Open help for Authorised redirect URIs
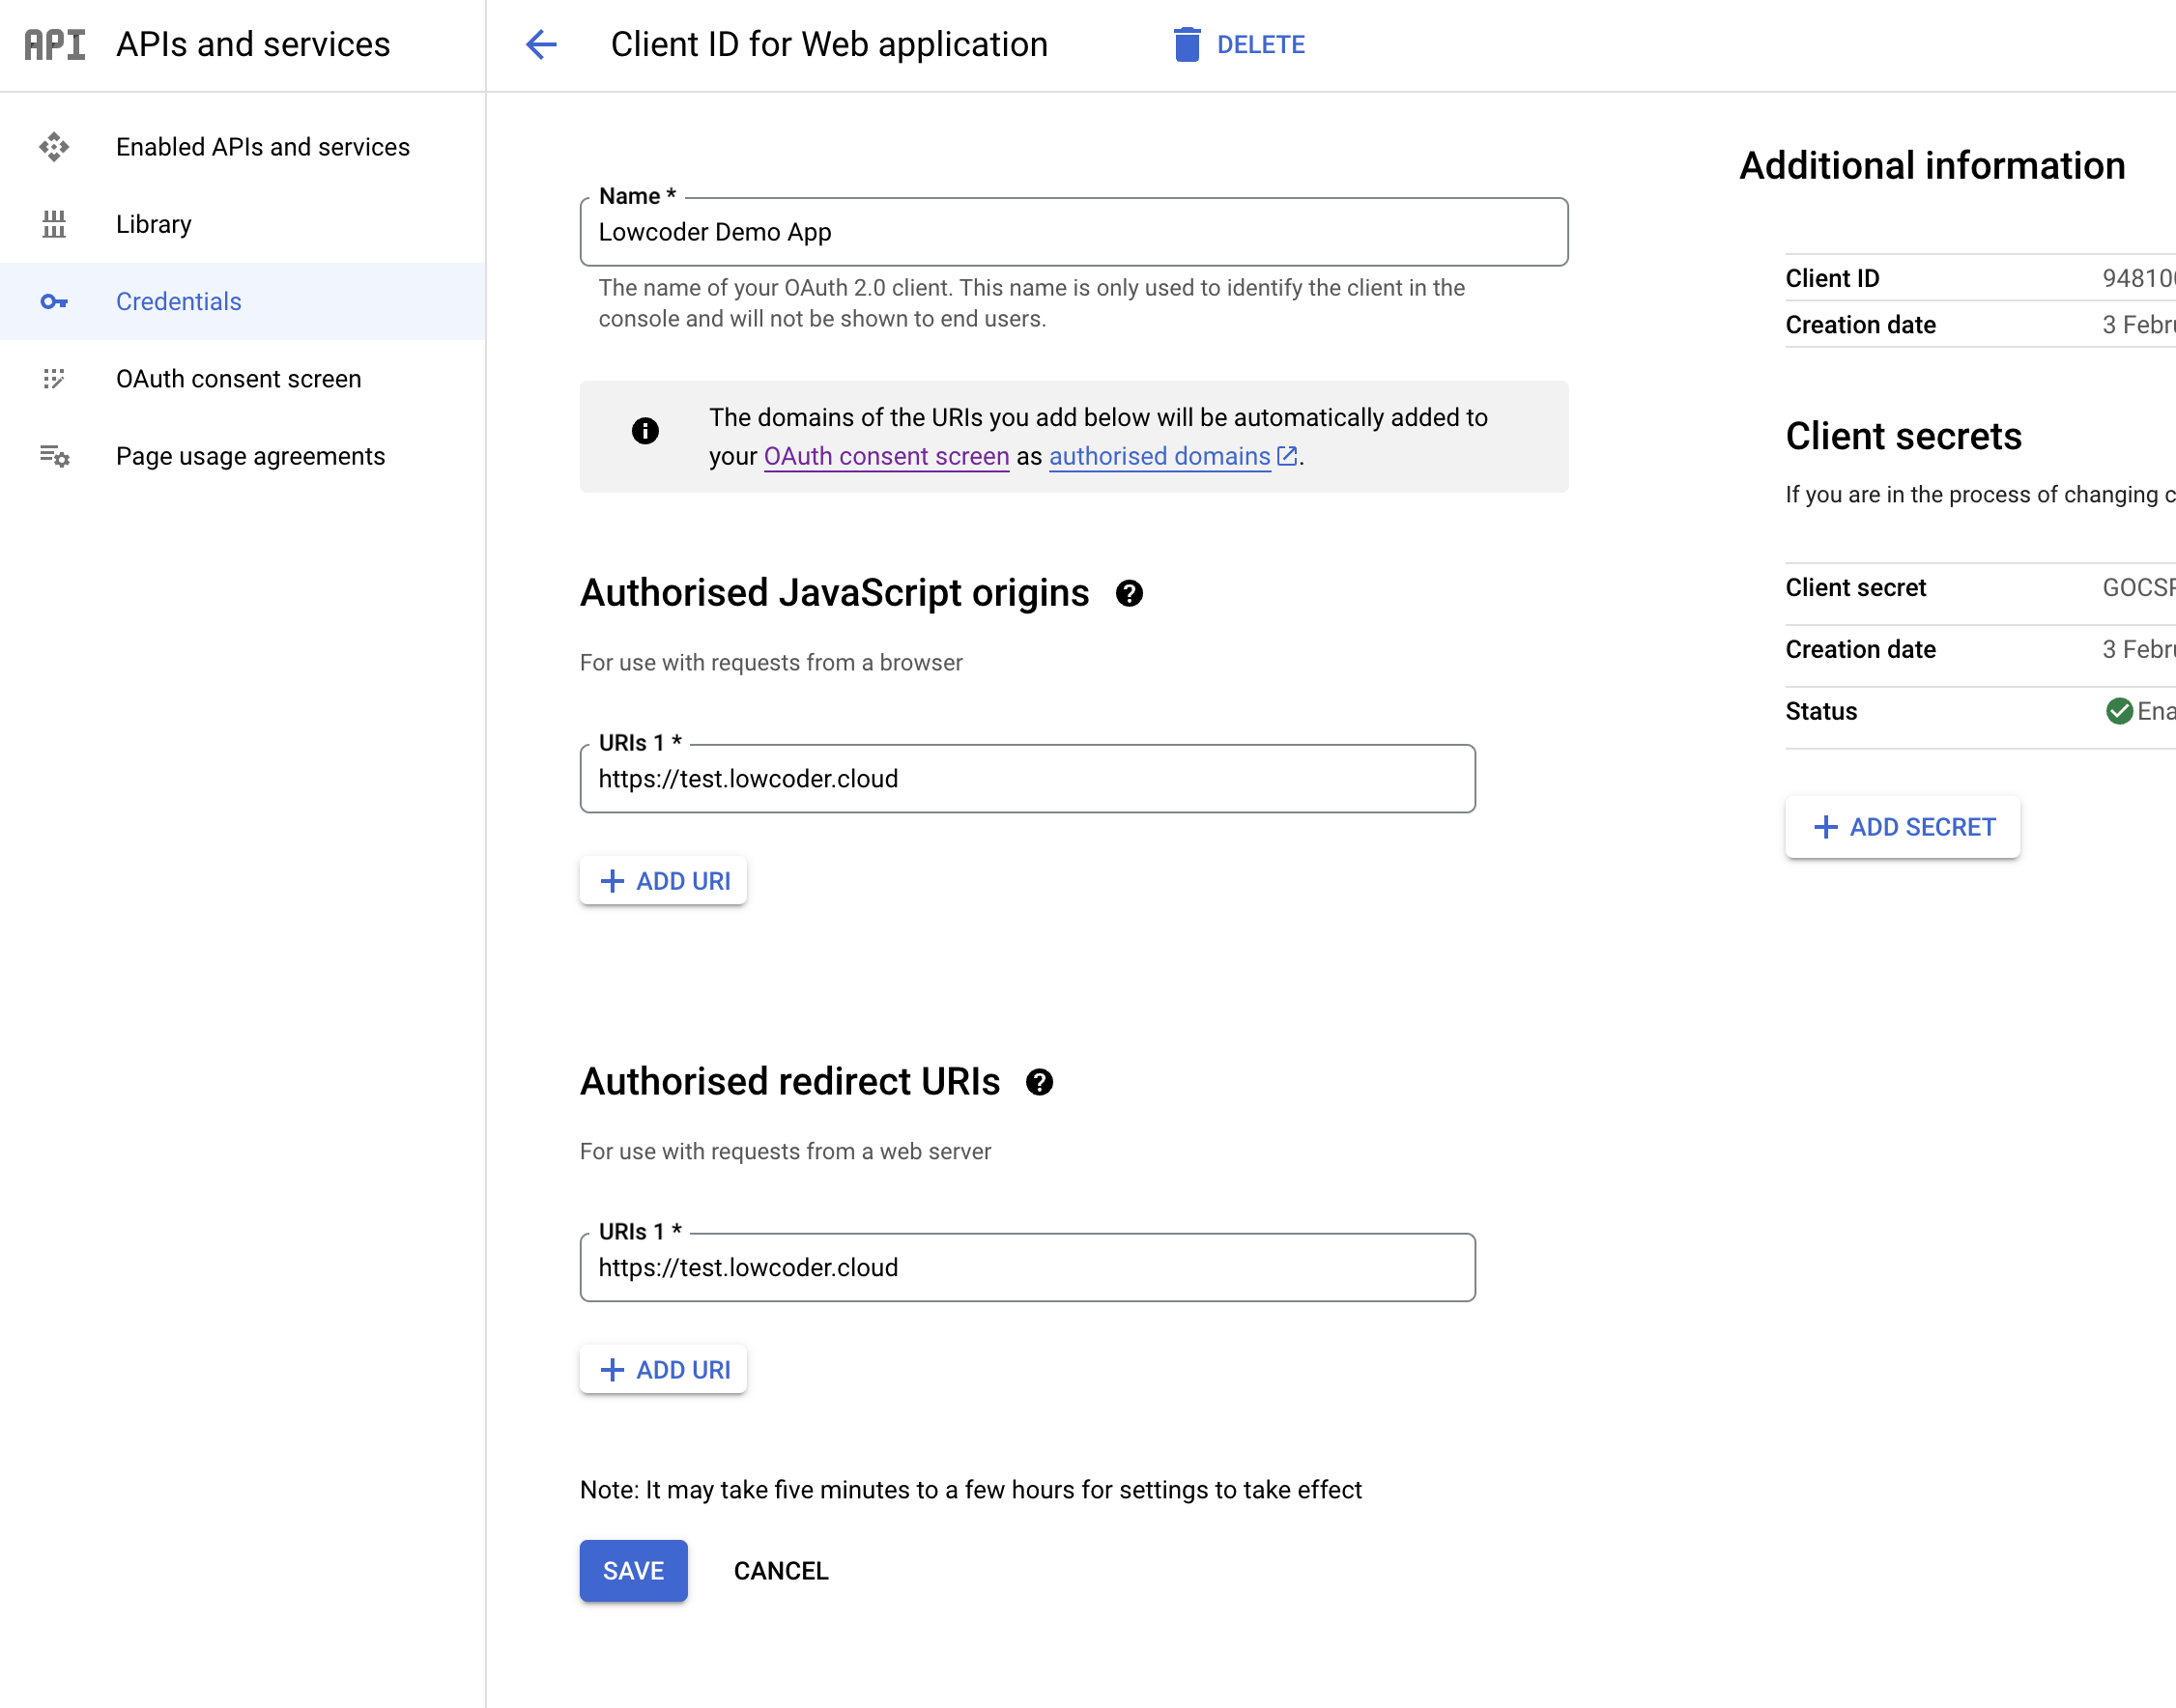Screen dimensions: 2176x1708 [1039, 1082]
